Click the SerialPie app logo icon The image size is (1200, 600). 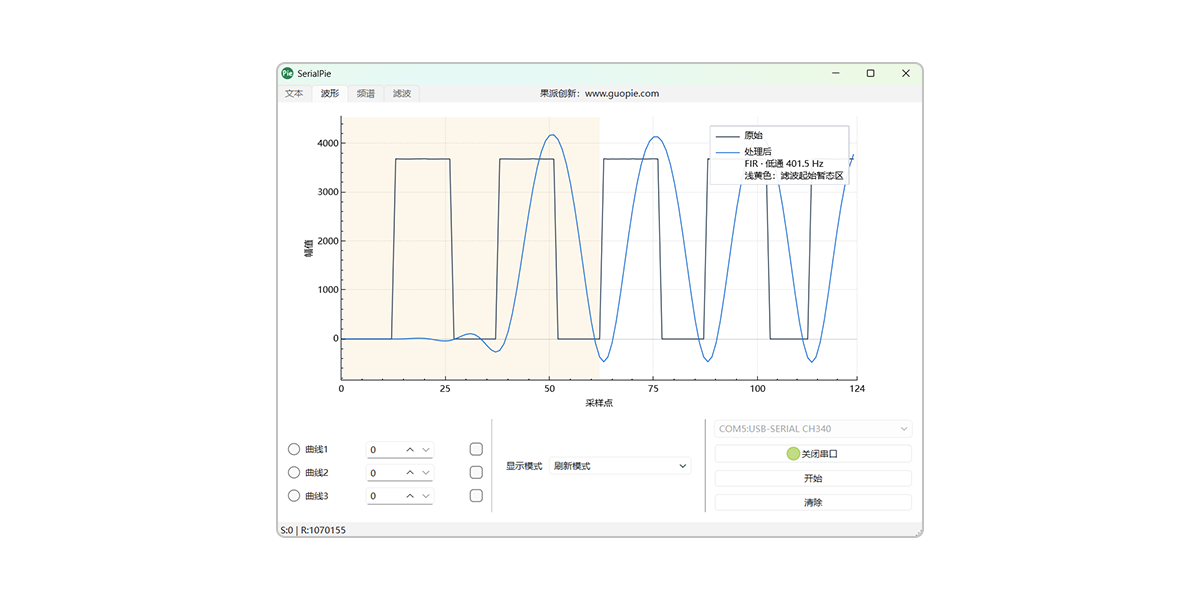(287, 73)
